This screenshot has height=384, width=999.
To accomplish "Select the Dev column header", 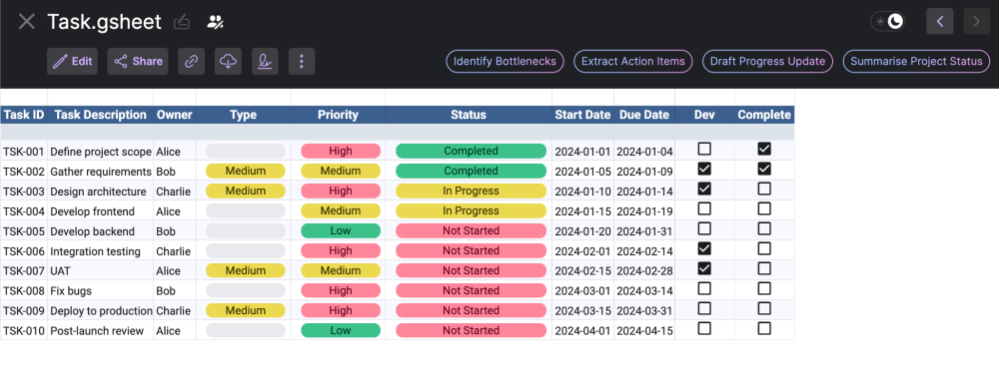I will [x=705, y=115].
